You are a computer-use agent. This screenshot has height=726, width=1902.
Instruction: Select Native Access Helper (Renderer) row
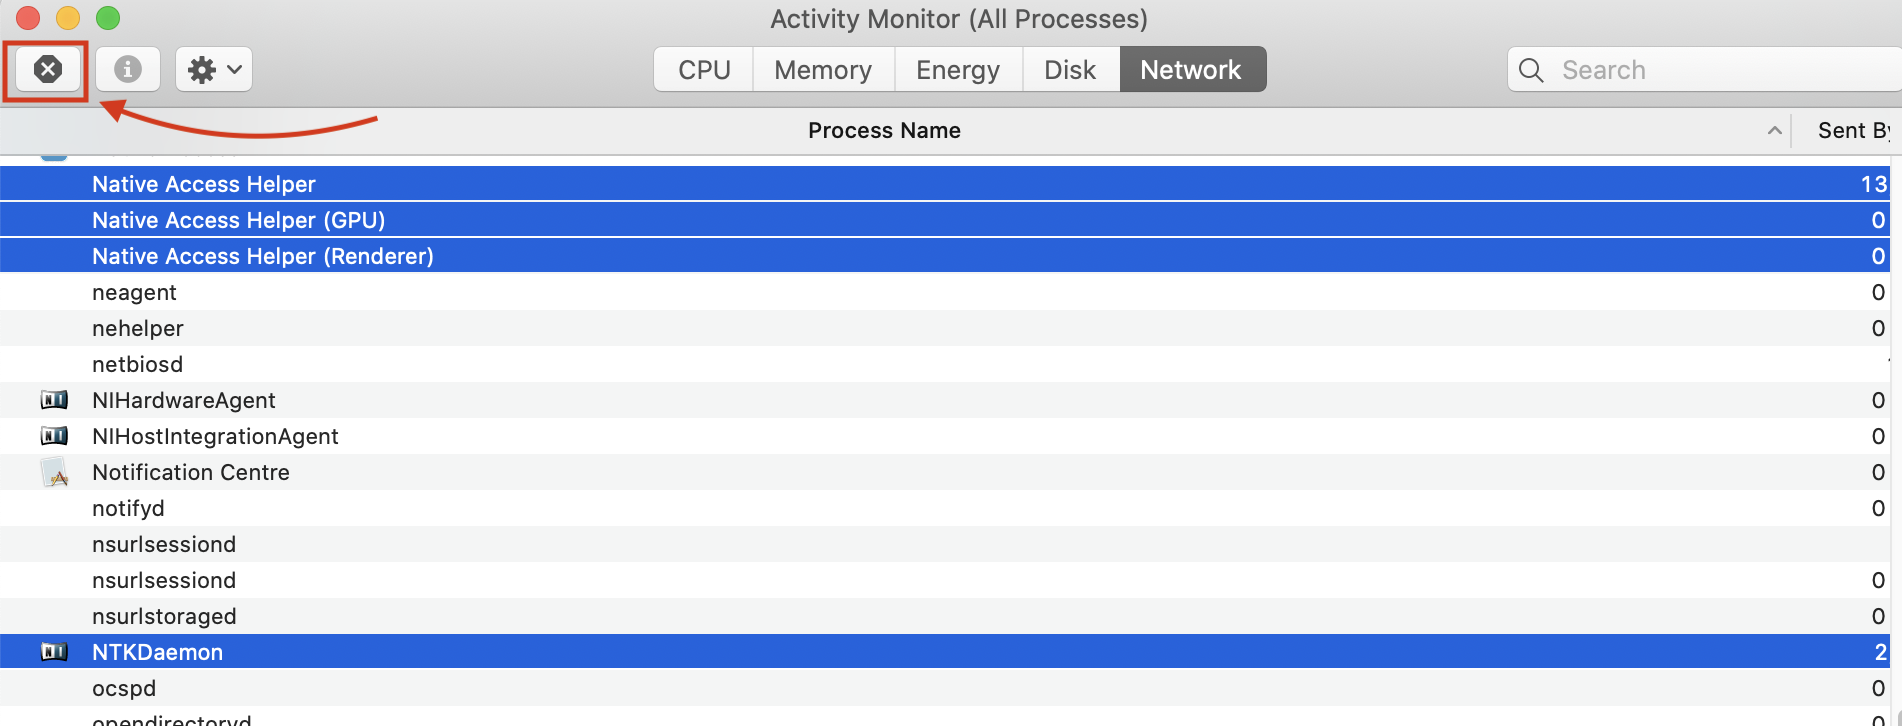tap(945, 256)
